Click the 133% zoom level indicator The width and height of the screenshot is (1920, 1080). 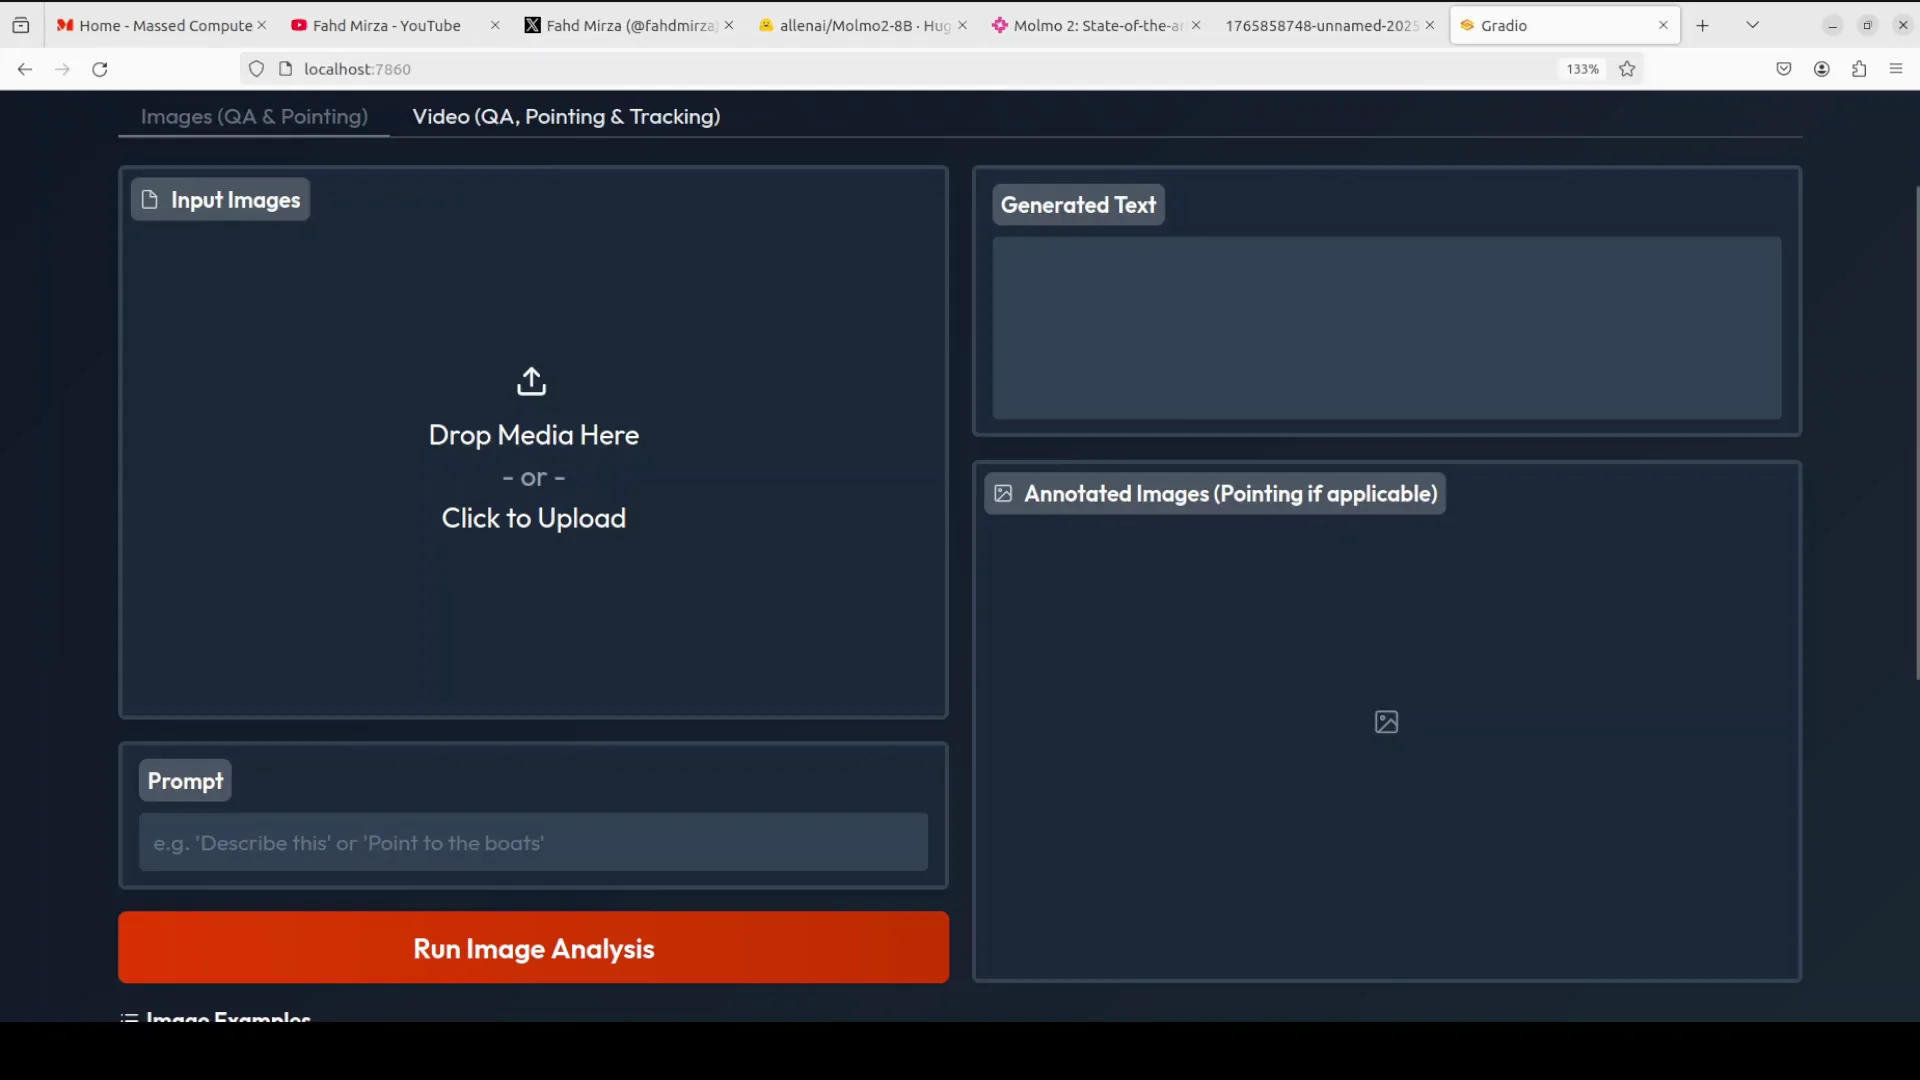1582,69
